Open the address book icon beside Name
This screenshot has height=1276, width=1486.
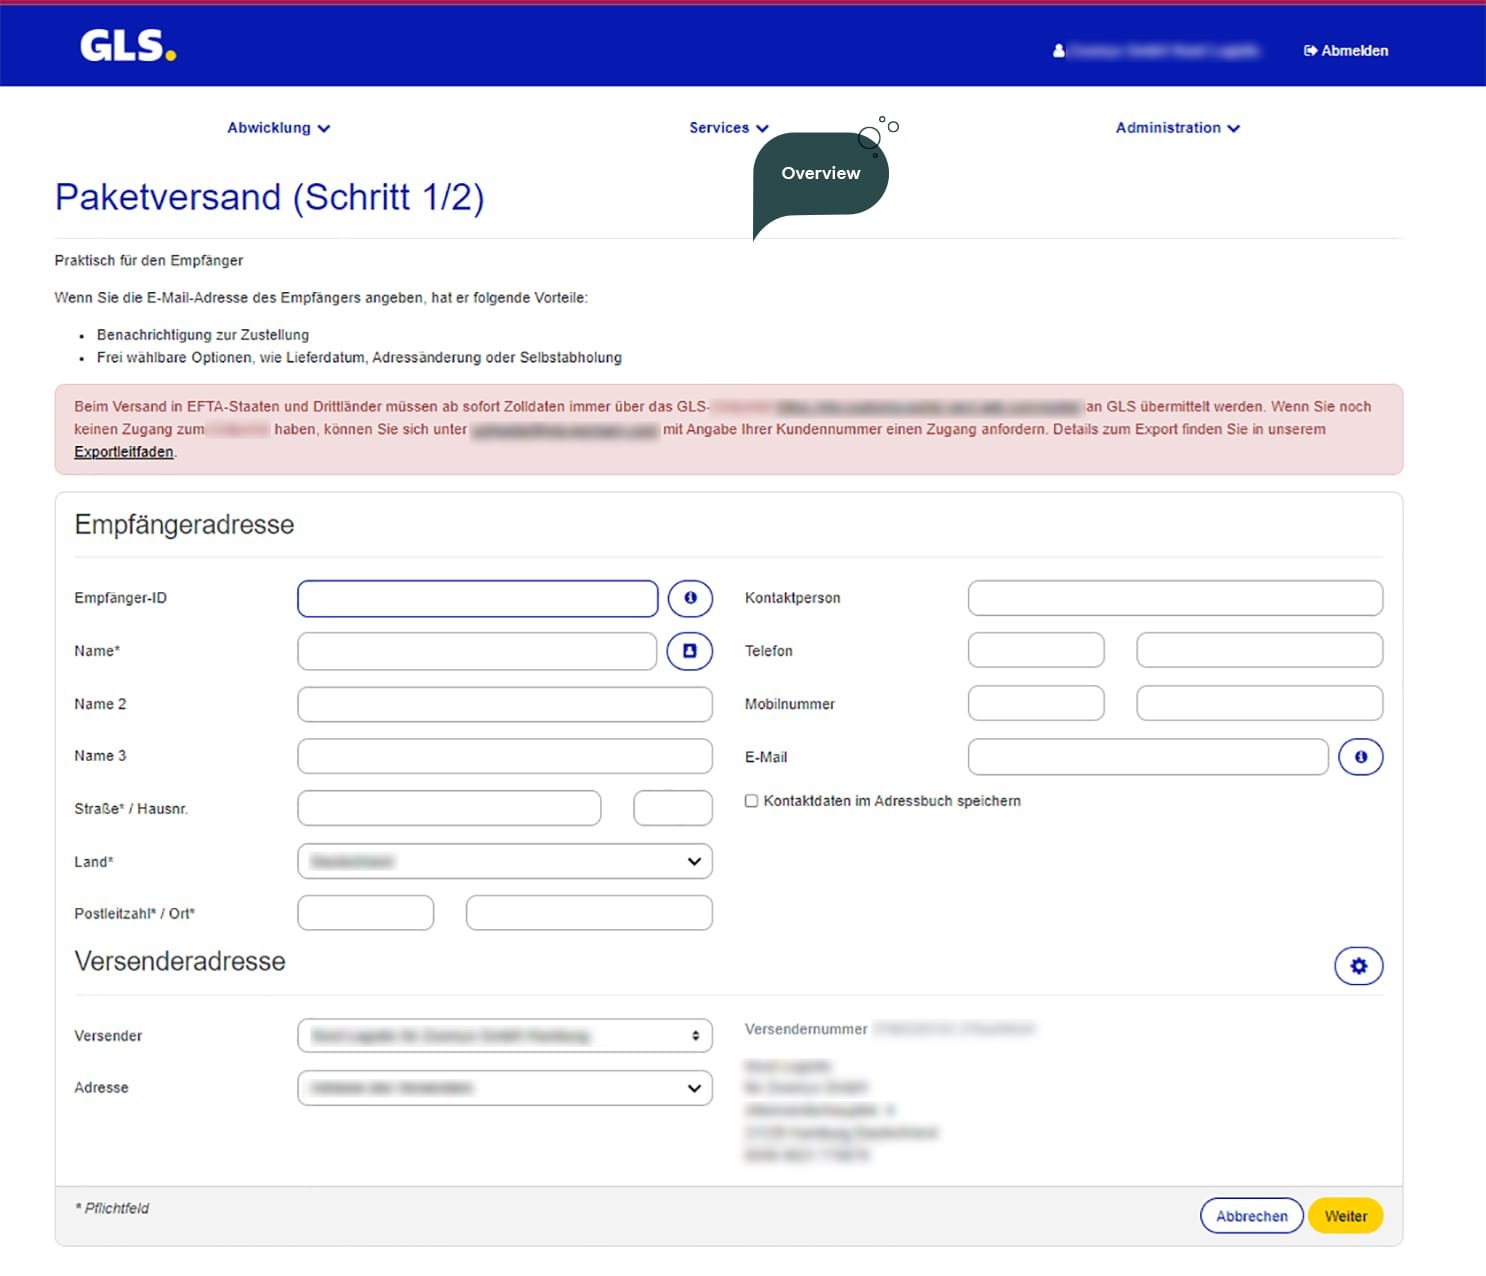tap(690, 651)
